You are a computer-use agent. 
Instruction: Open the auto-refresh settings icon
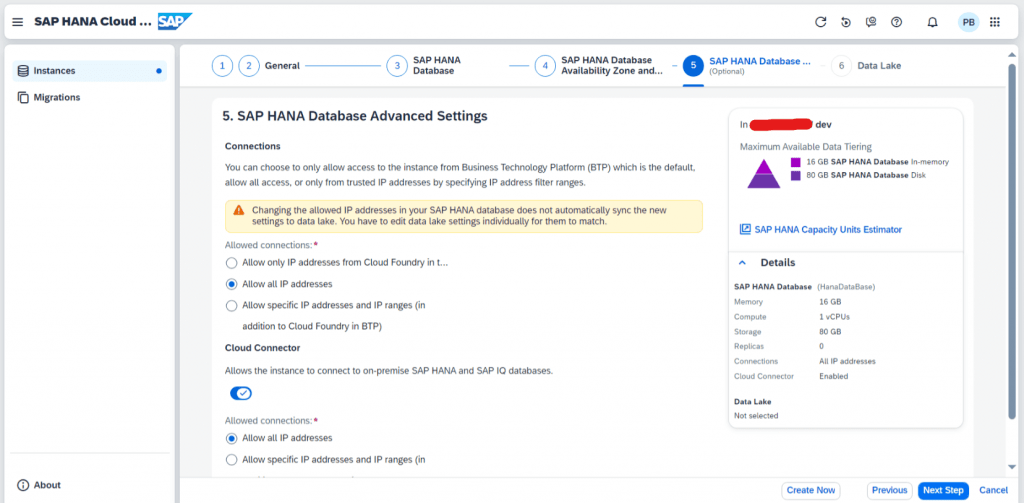(846, 22)
